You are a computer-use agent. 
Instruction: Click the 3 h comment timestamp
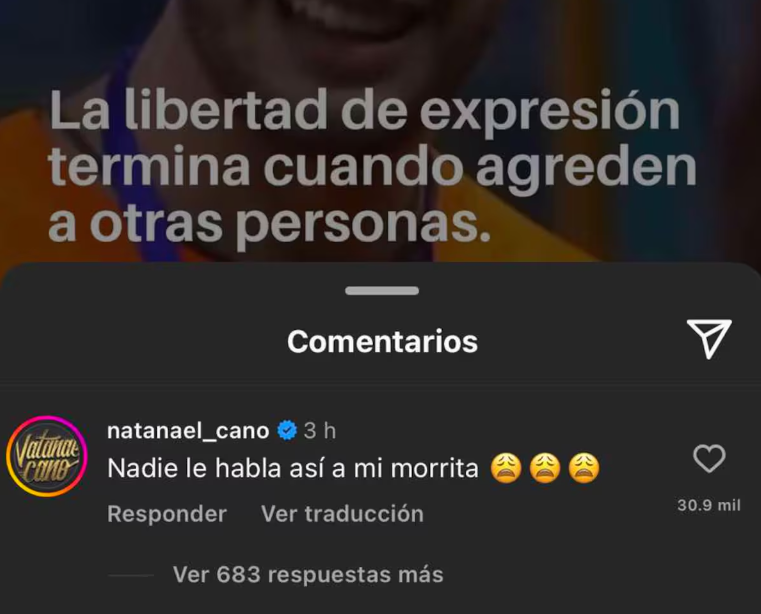click(320, 431)
